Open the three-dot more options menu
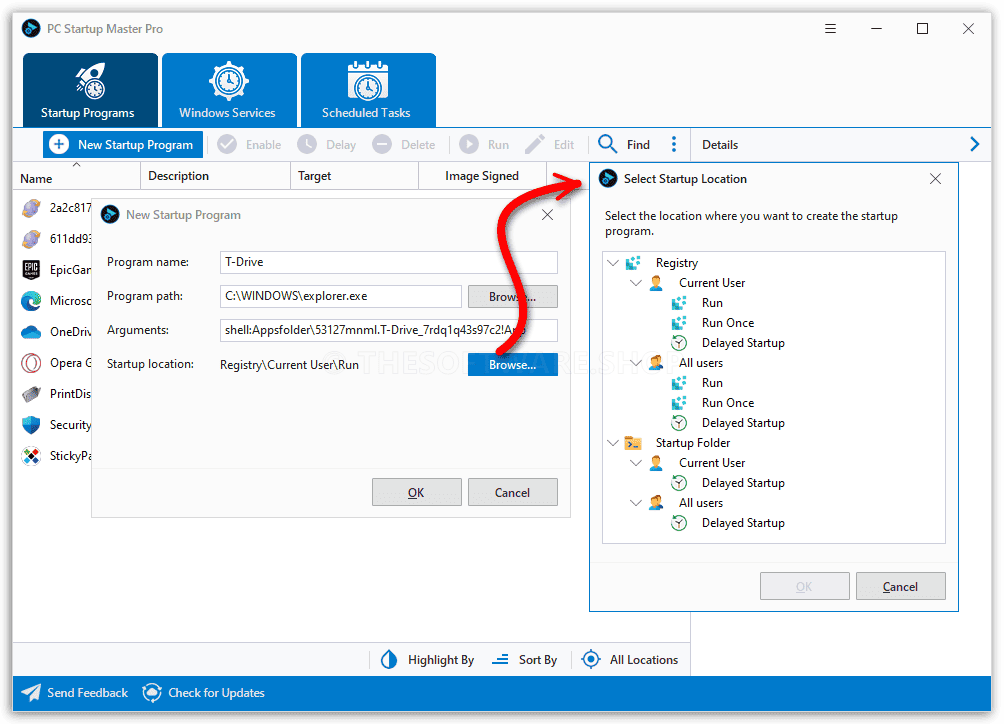 click(x=674, y=145)
